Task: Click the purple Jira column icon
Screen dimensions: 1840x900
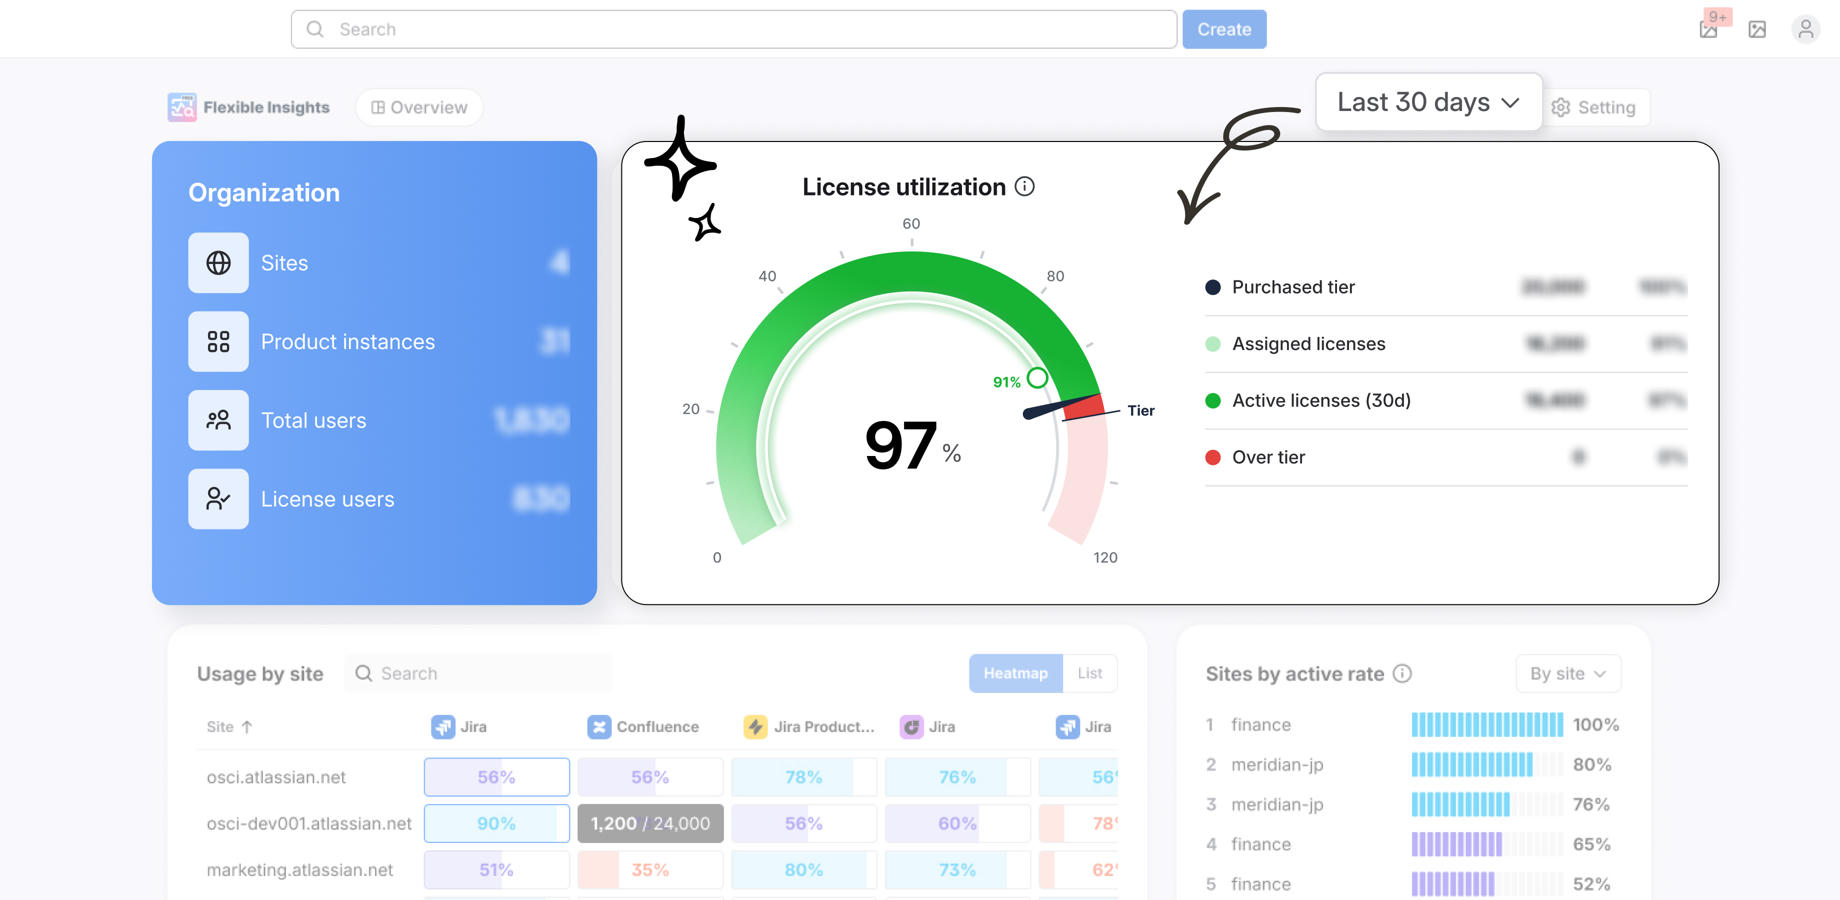Action: (x=911, y=727)
